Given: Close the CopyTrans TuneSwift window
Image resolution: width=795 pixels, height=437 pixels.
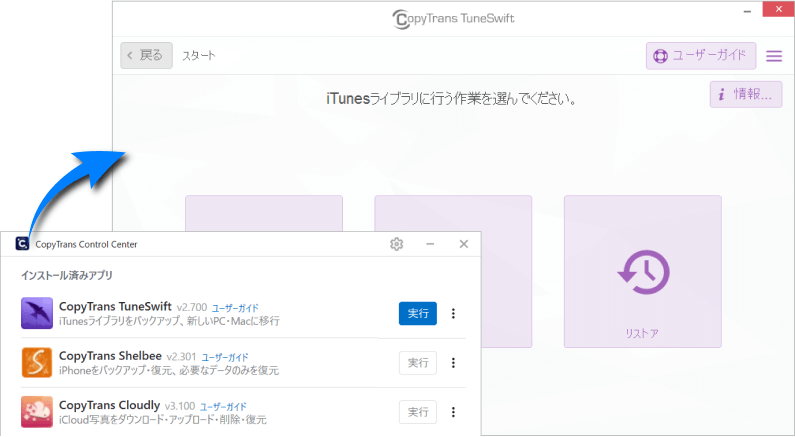Looking at the screenshot, I should coord(778,9).
